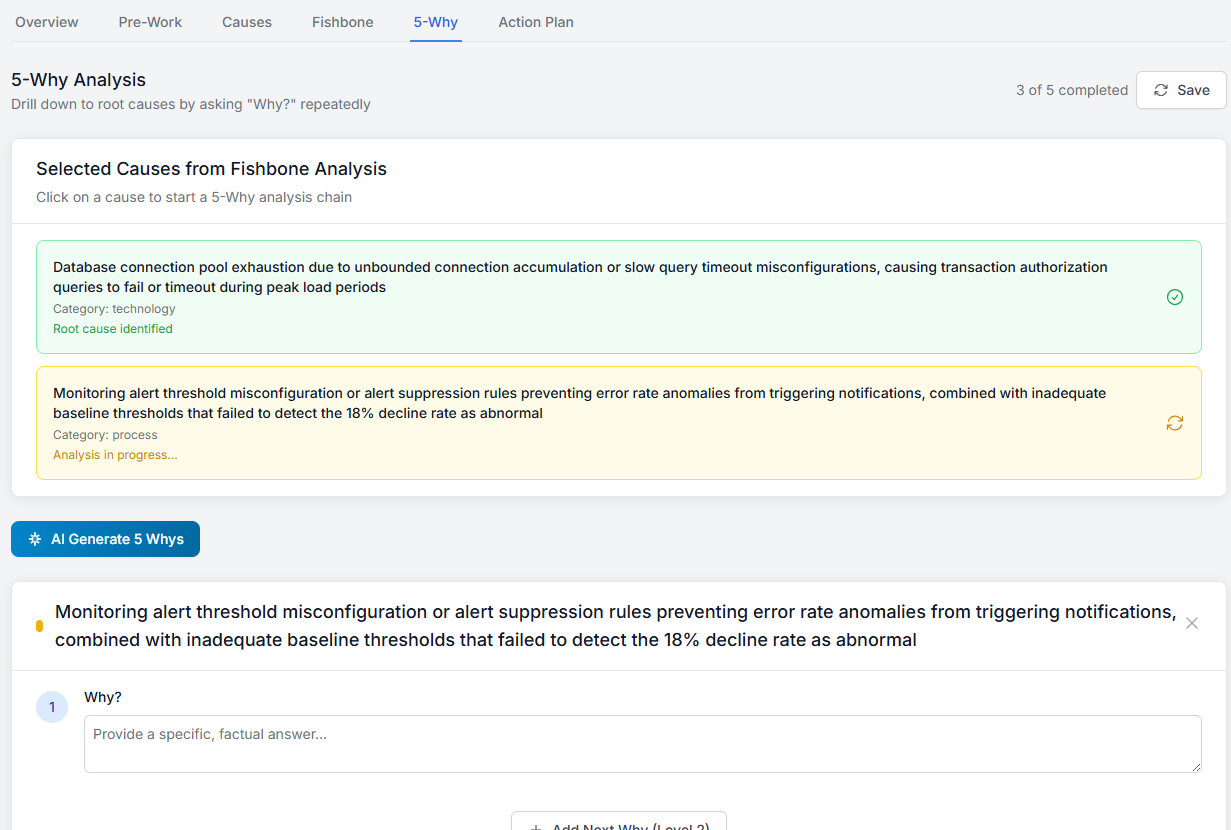This screenshot has width=1231, height=830.
Task: Click the '3 of 5 completed' text
Action: pos(1072,90)
